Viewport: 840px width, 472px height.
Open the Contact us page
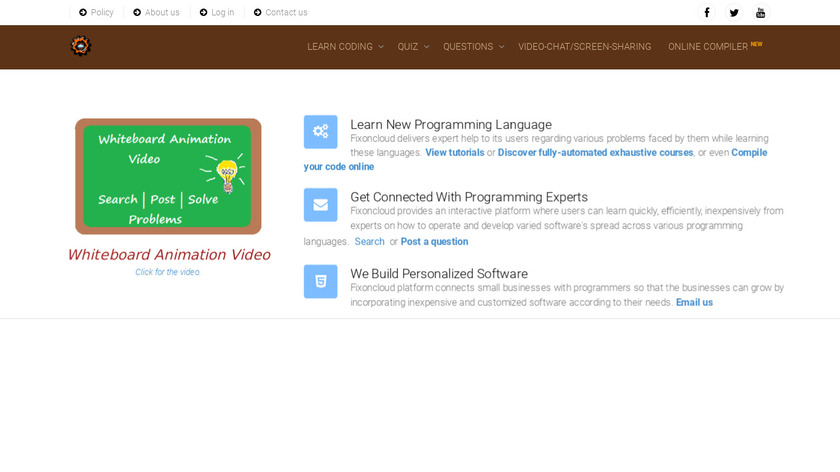pyautogui.click(x=286, y=12)
